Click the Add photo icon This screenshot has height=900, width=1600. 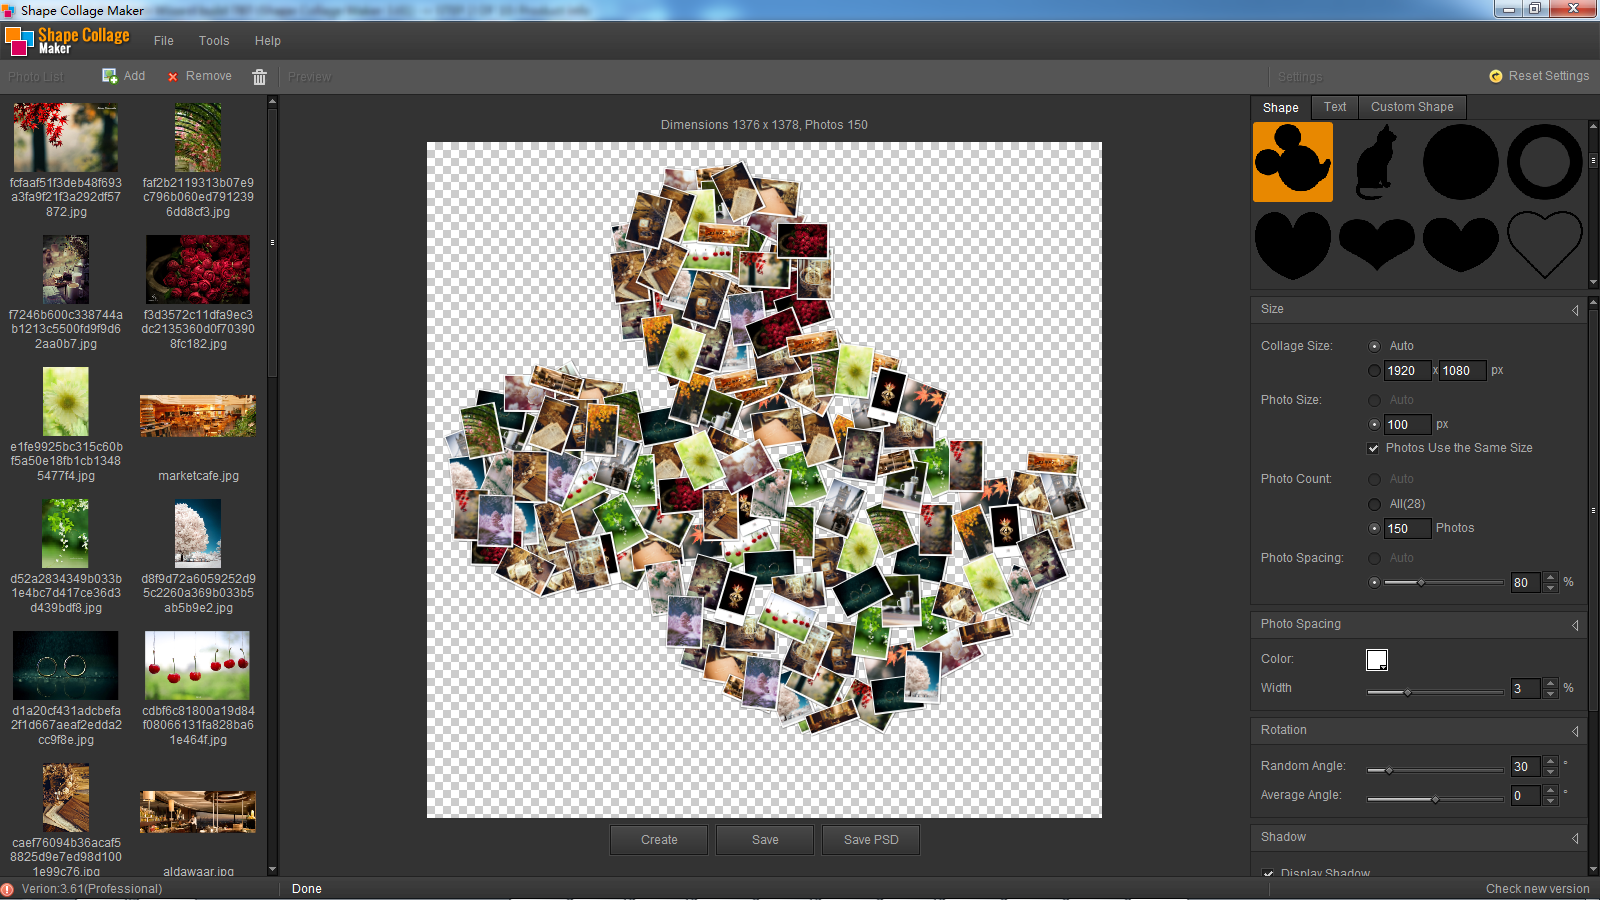pos(110,76)
